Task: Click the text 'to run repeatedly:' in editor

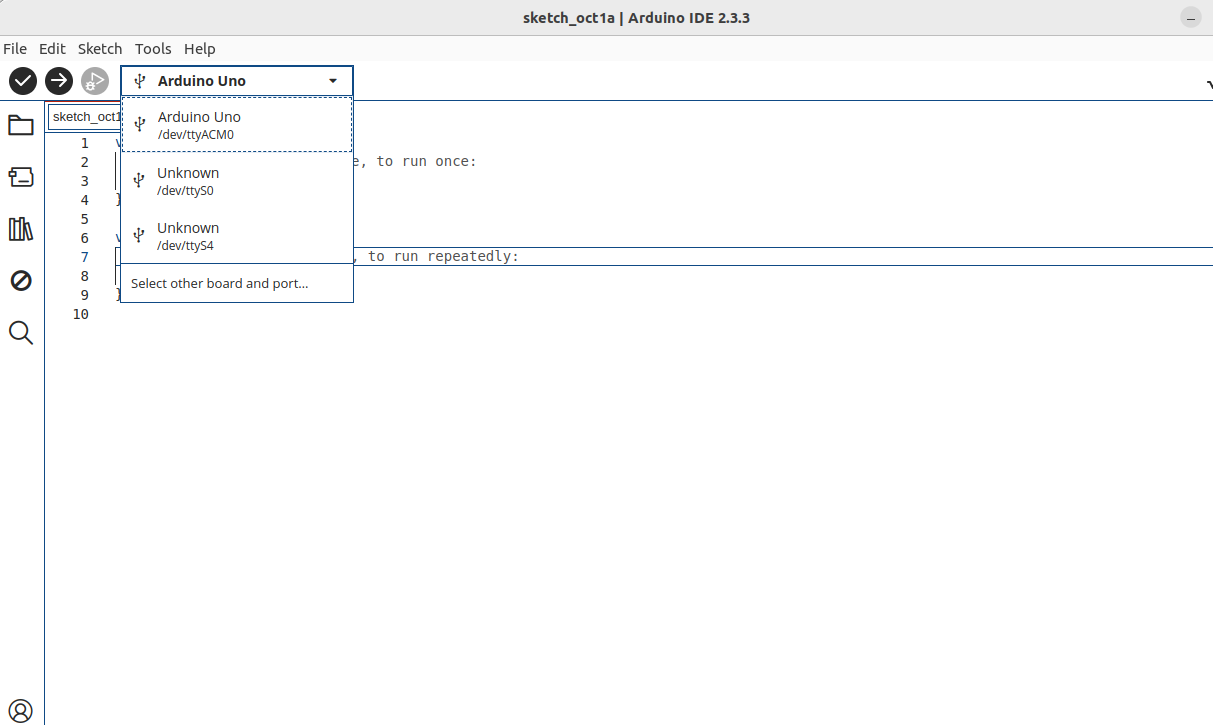Action: 444,257
